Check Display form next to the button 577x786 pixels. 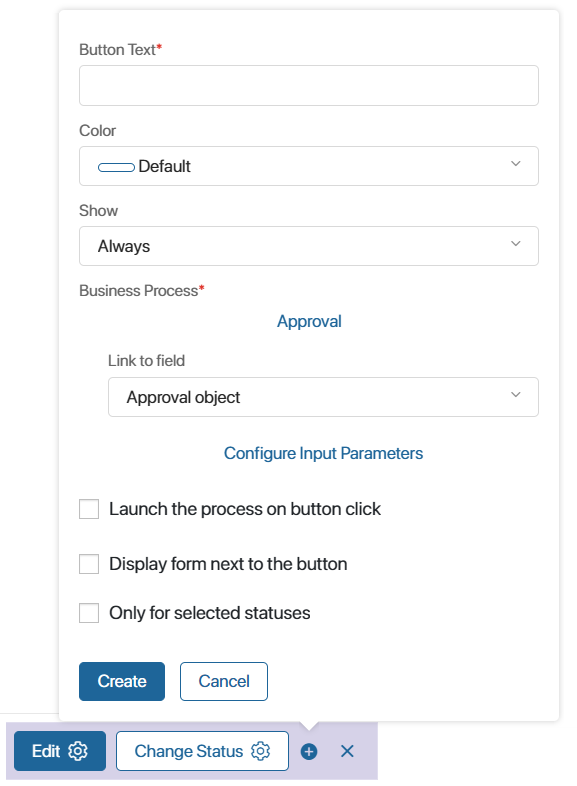coord(89,564)
